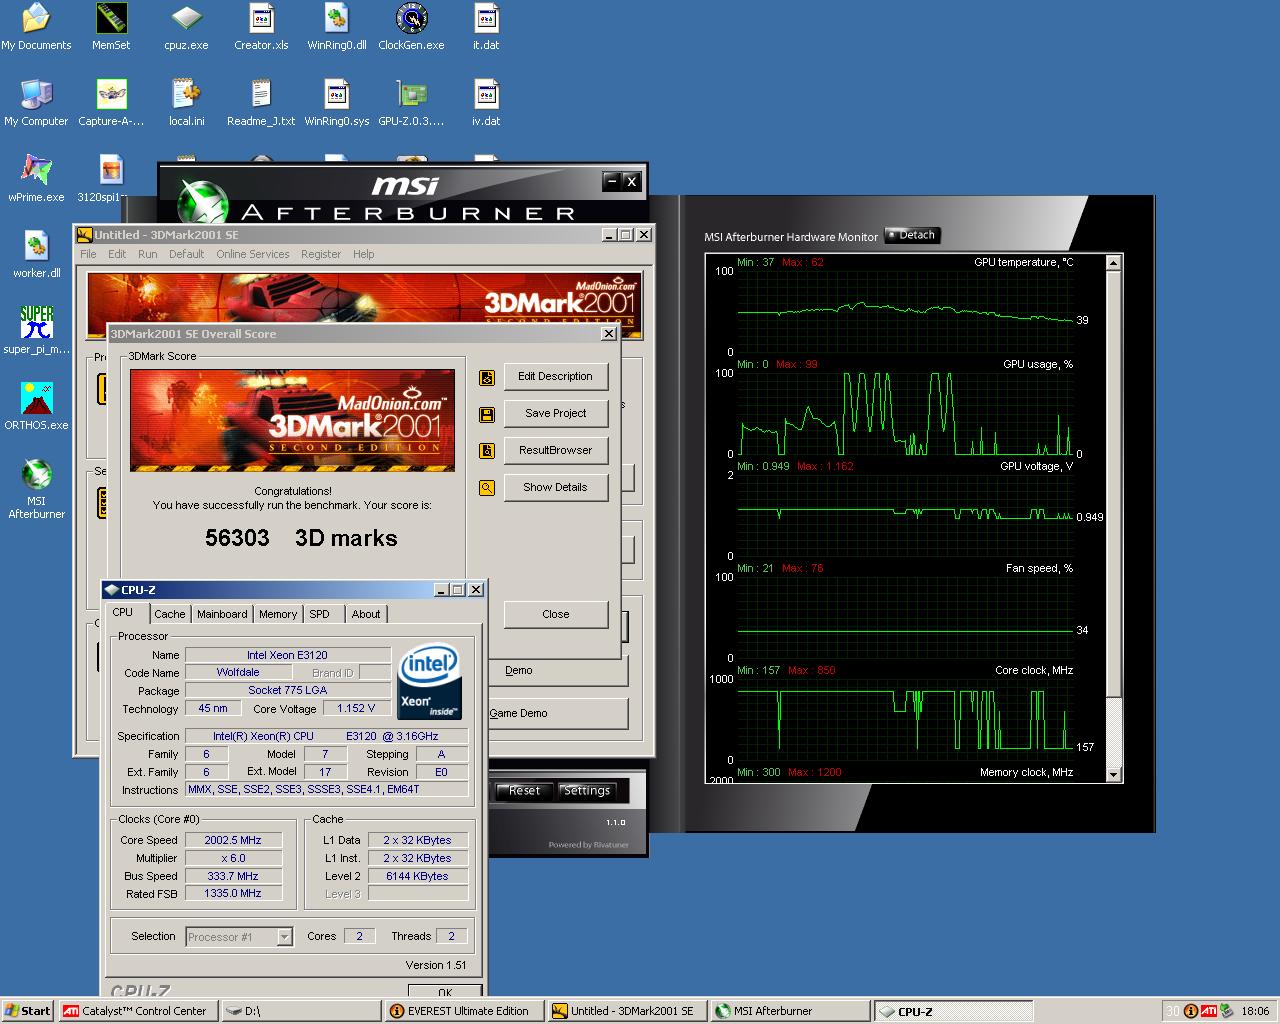Click Save Project button
The width and height of the screenshot is (1280, 1024).
(556, 413)
